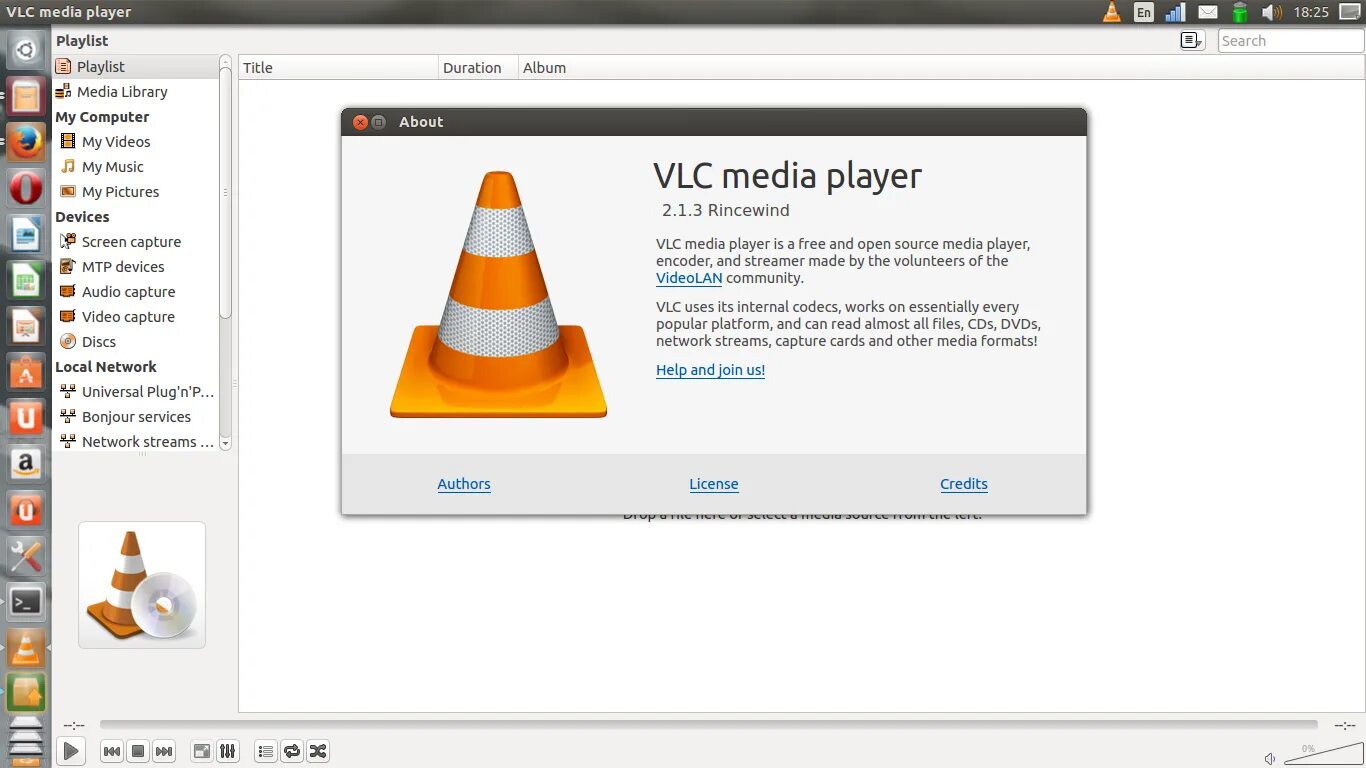Open Amazon from the launcher
This screenshot has height=768, width=1366.
(26, 464)
